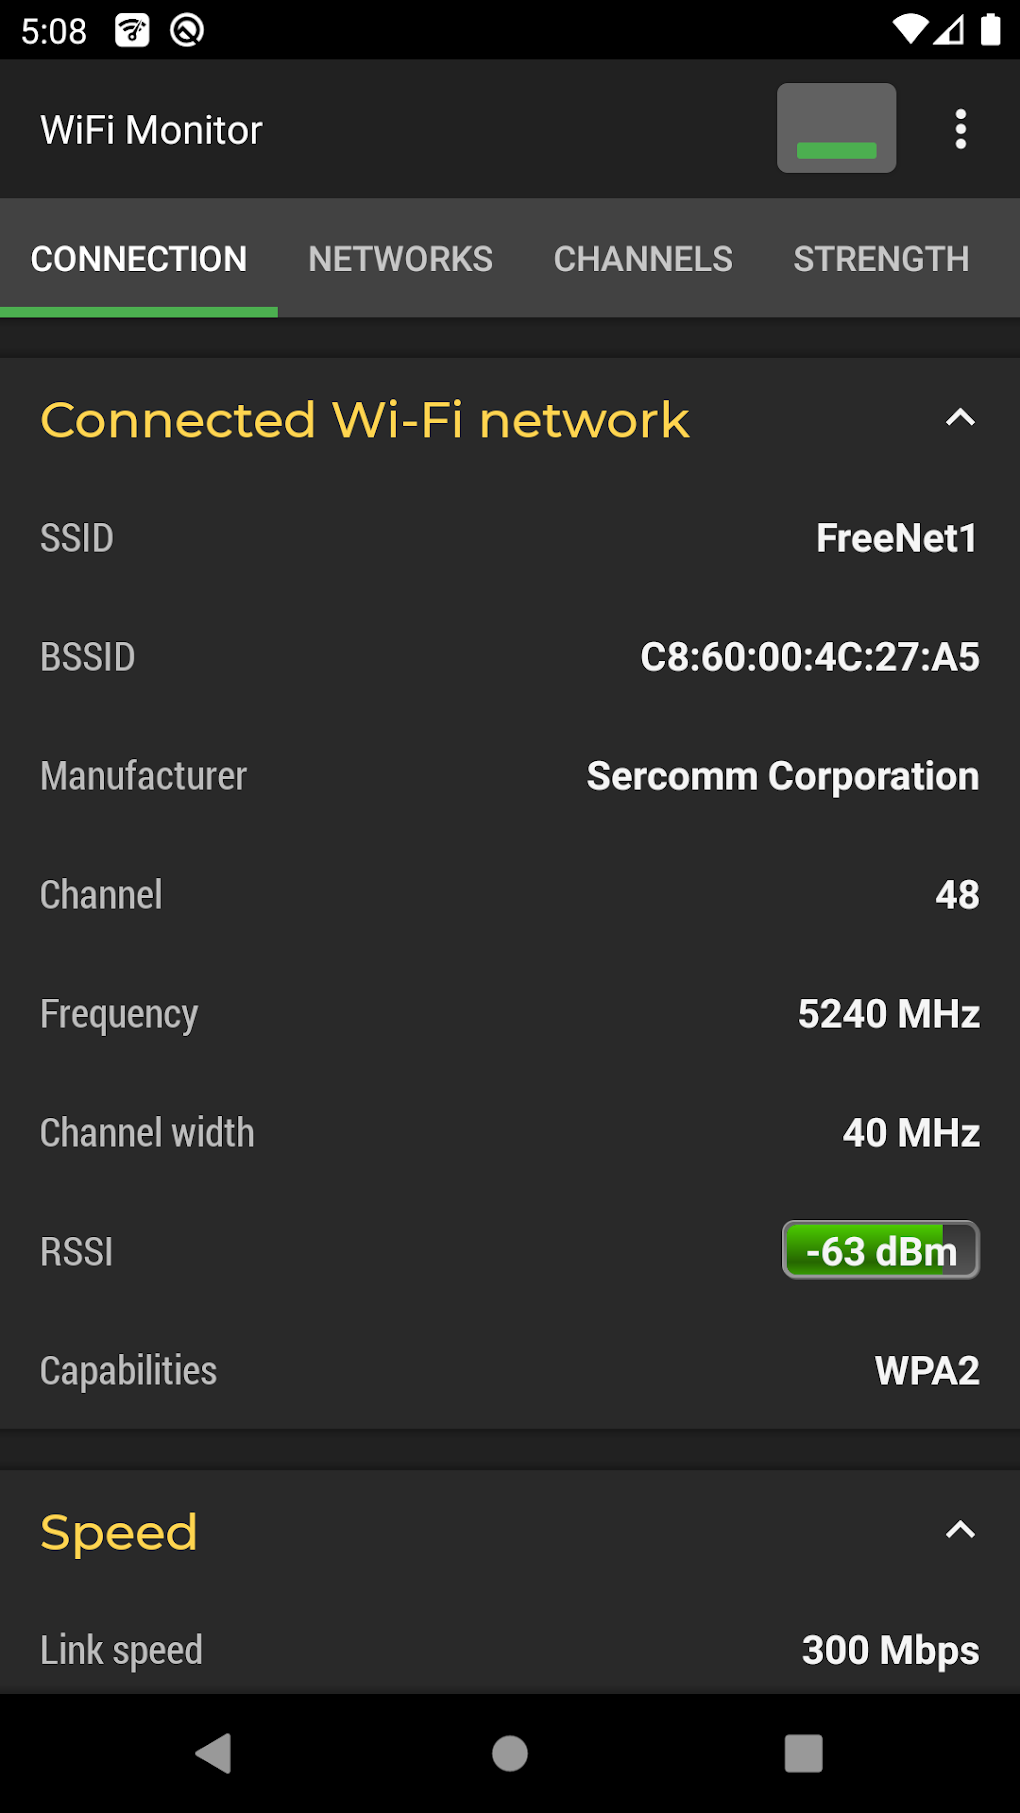The height and width of the screenshot is (1813, 1020).
Task: Tap the 300 Mbps link speed value
Action: click(890, 1650)
